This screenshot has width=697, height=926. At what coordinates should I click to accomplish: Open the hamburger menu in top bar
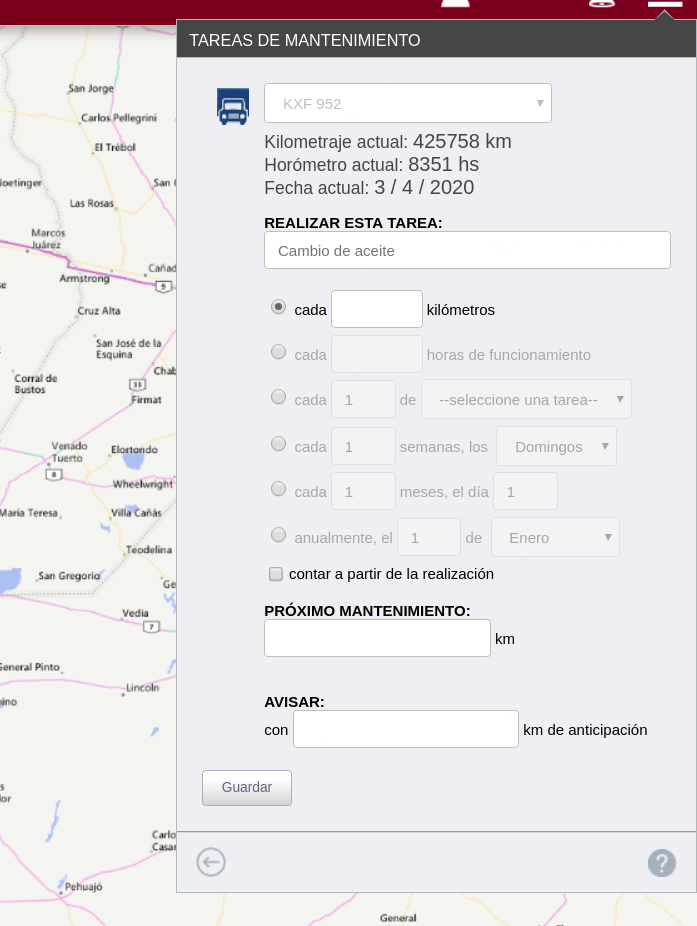click(x=664, y=4)
